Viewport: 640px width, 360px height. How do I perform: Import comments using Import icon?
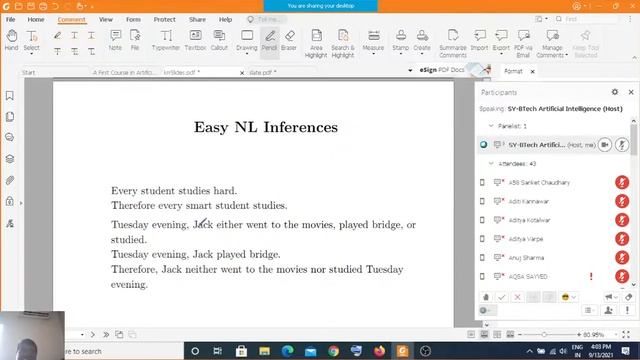click(x=480, y=40)
